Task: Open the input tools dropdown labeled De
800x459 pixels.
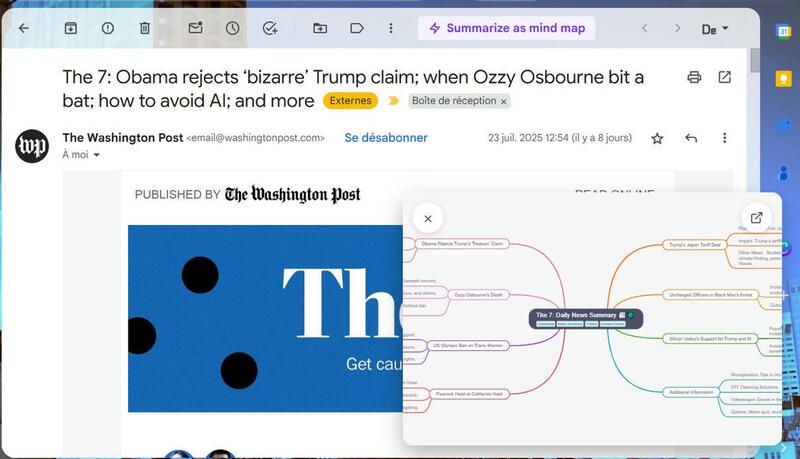Action: [715, 29]
